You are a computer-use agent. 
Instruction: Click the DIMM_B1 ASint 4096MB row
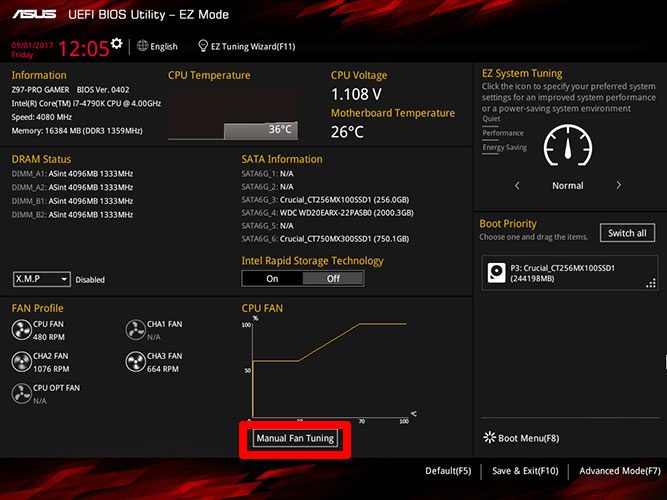point(72,201)
